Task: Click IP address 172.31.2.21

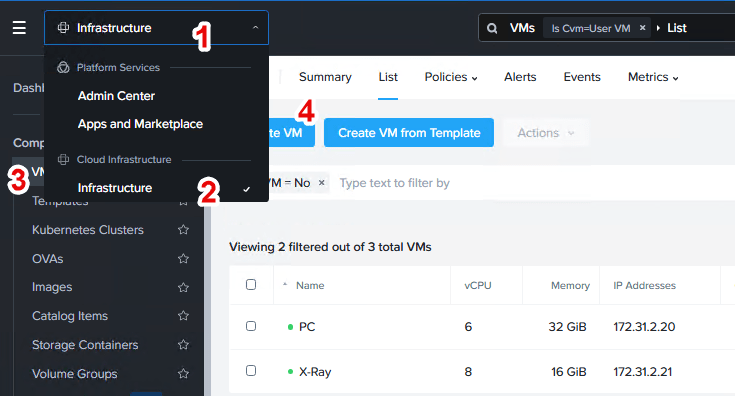Action: (x=643, y=372)
